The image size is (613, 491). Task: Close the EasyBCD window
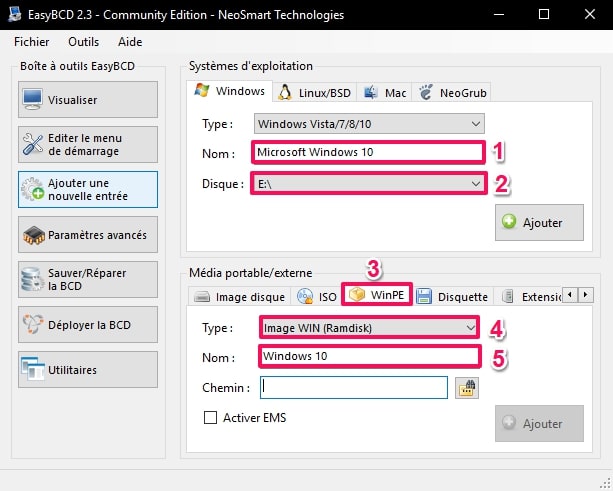(590, 14)
